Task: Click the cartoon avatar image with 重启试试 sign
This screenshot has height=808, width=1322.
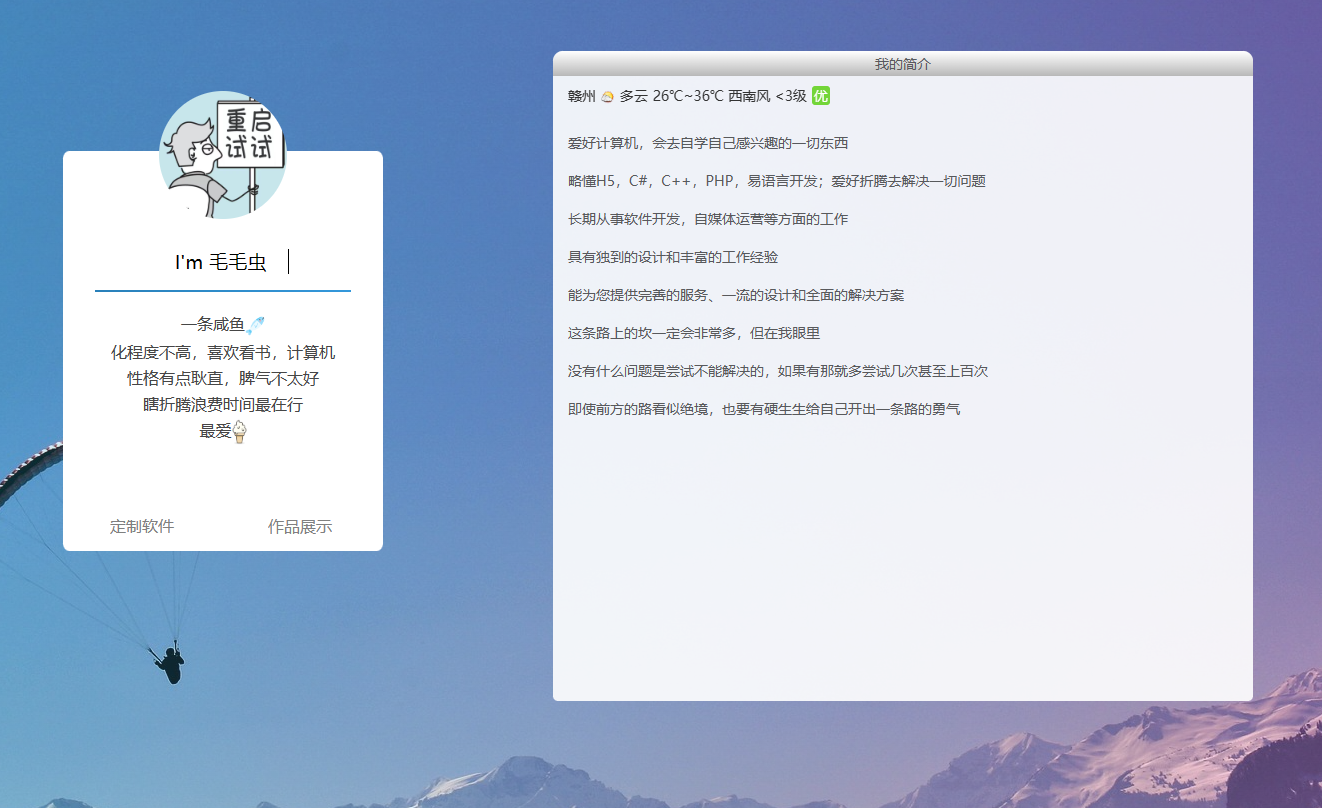Action: point(223,154)
